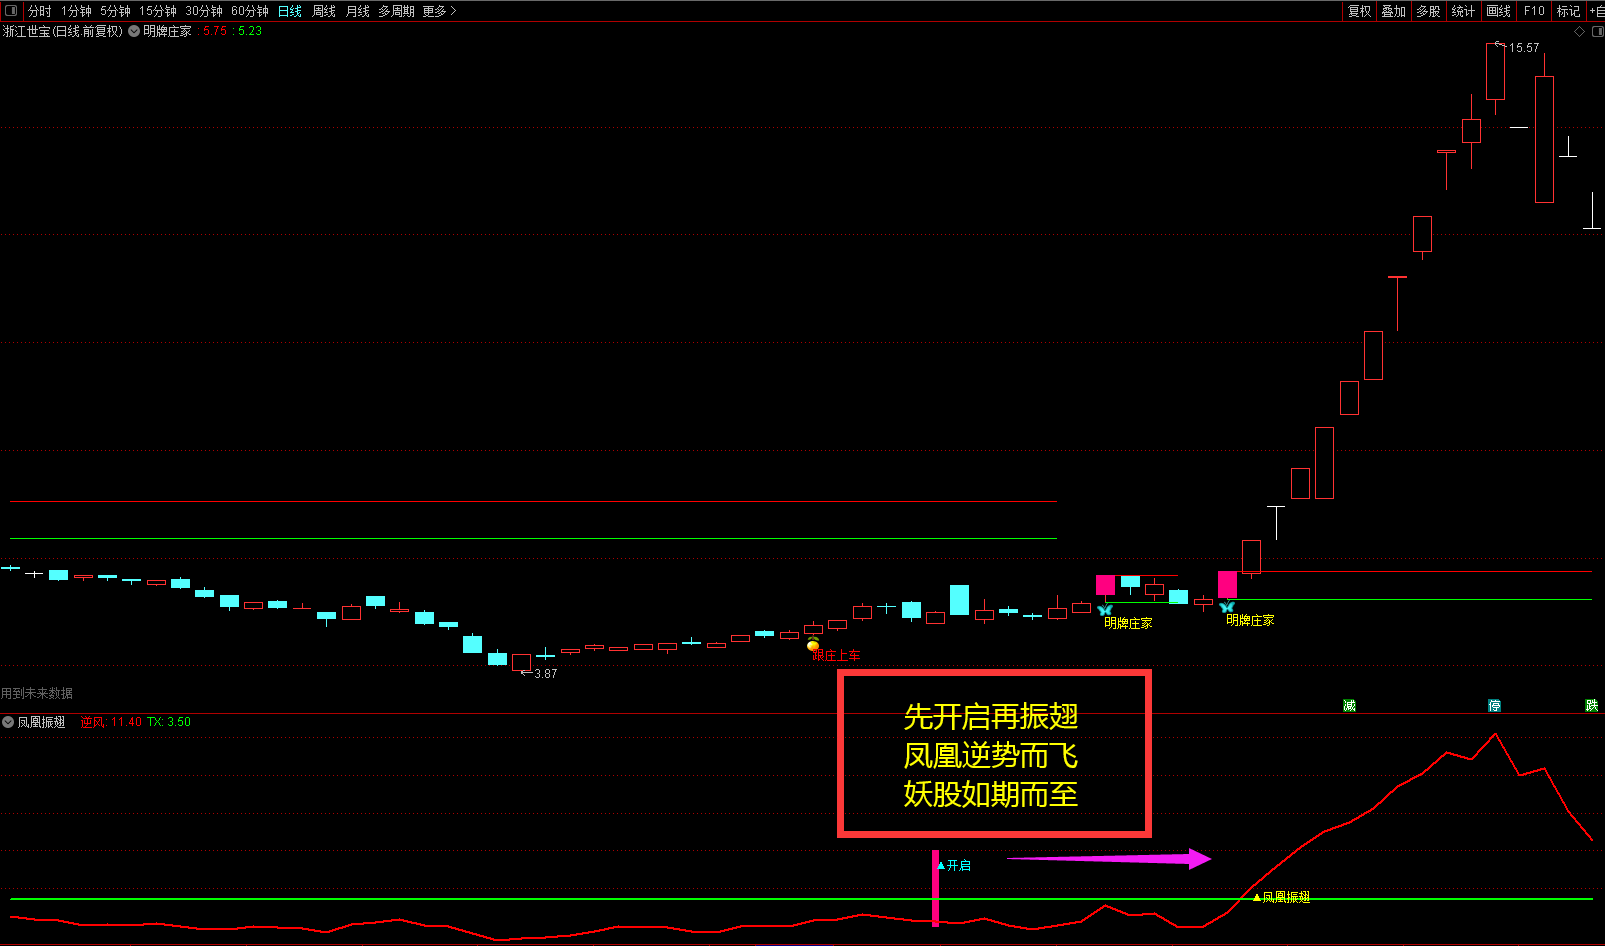Switch to 分时 chart tab
Screen dimensions: 1605x946
coord(39,11)
